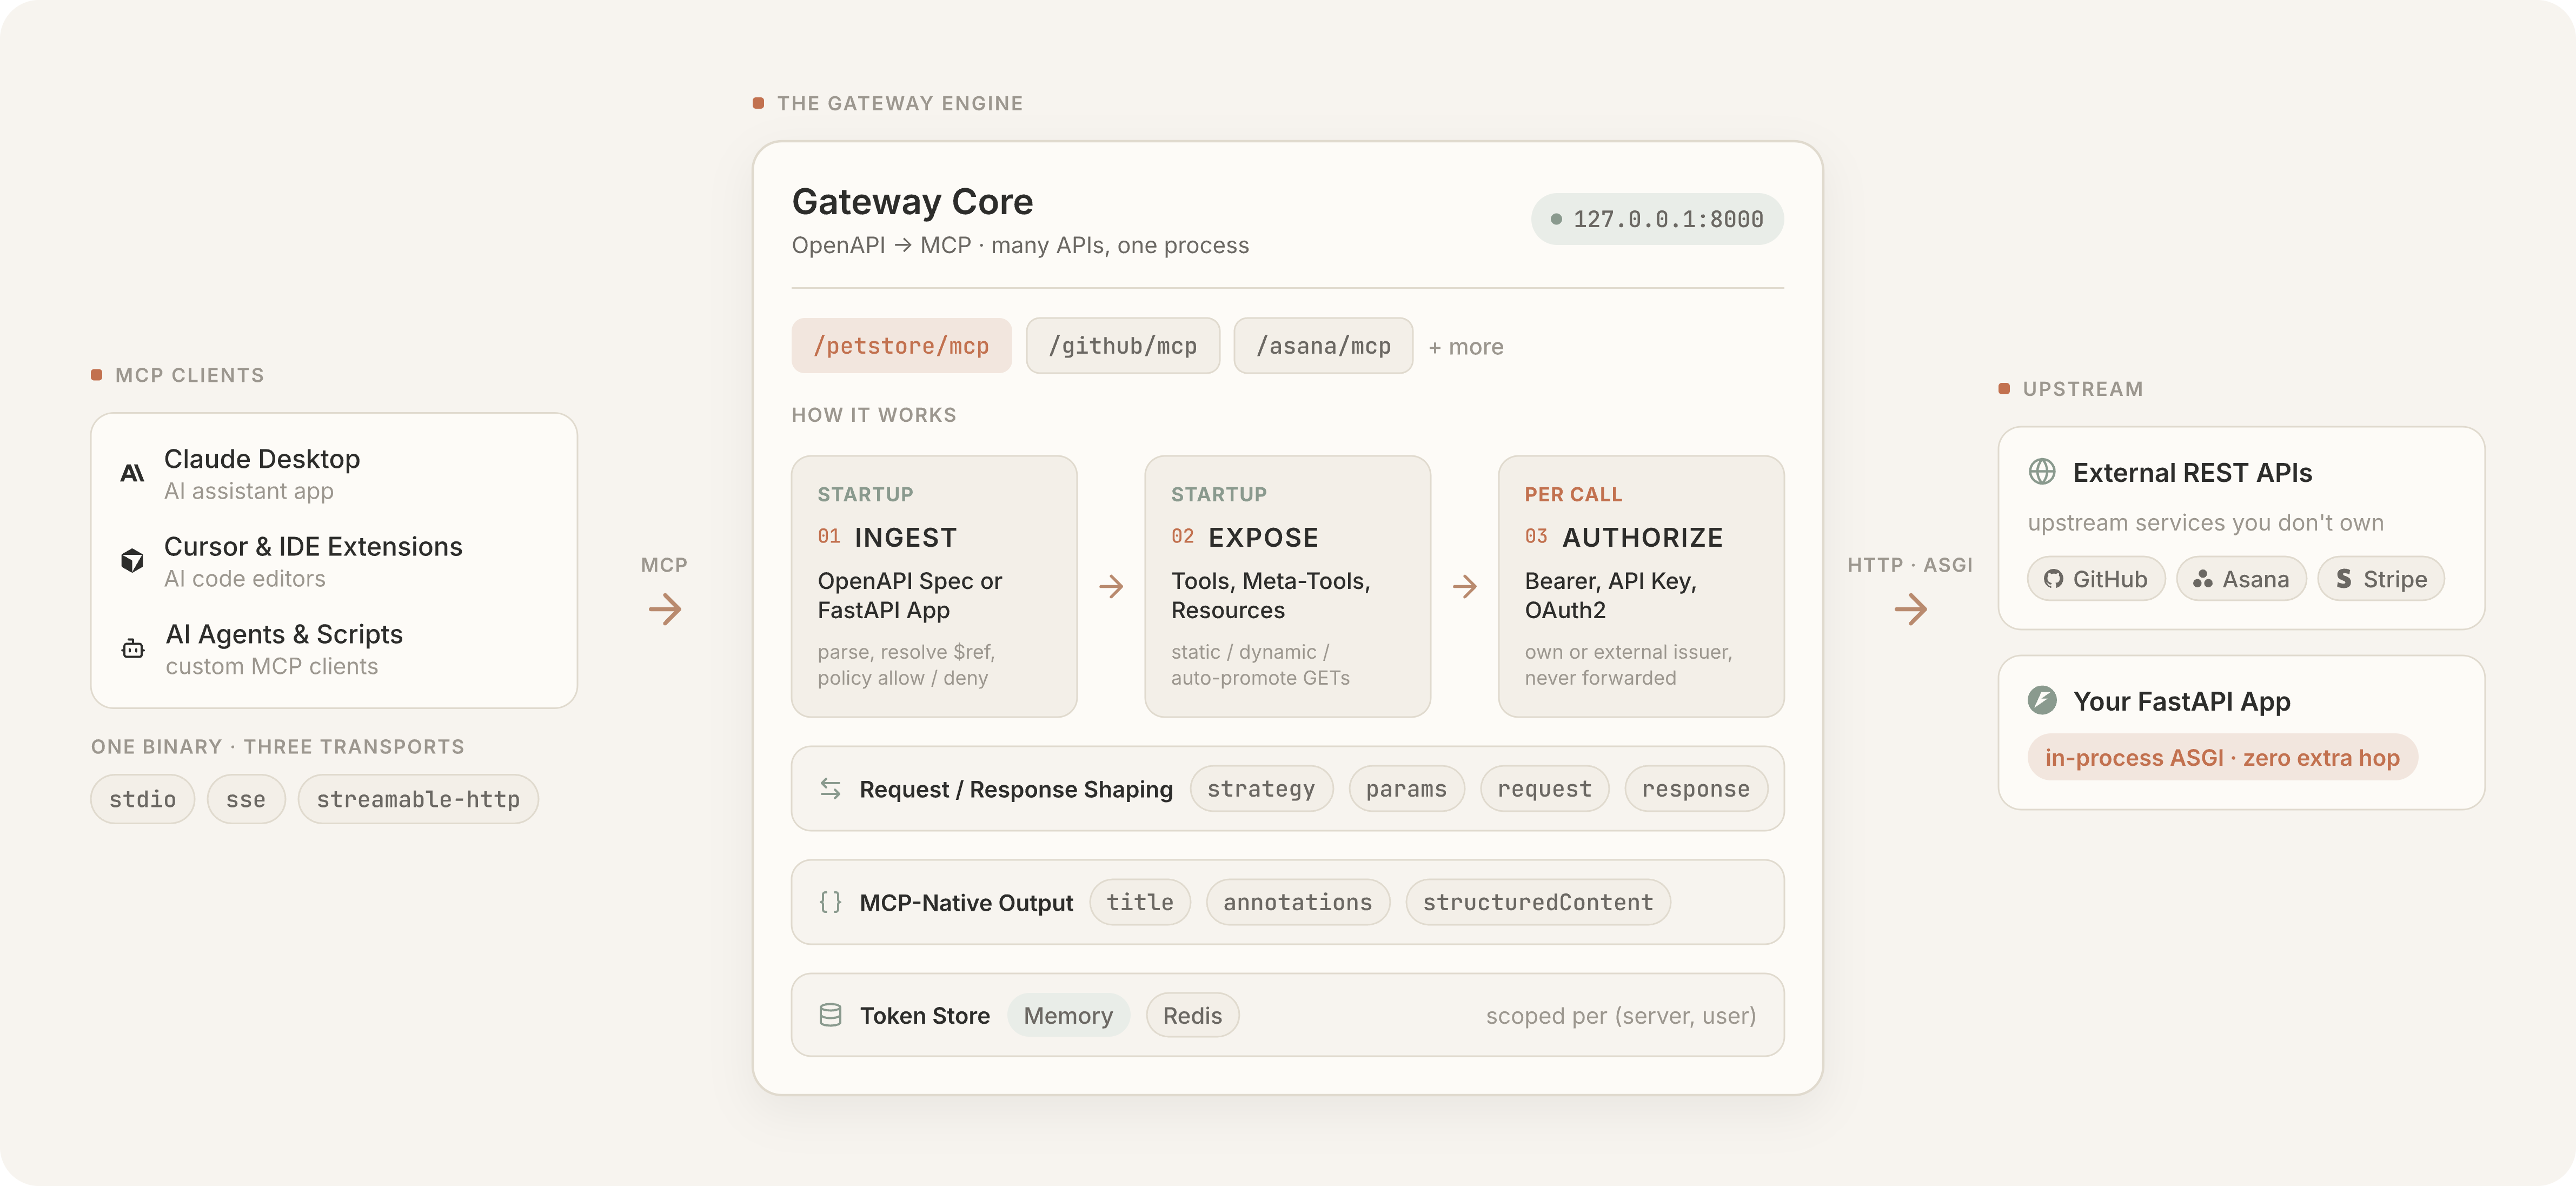2576x1186 pixels.
Task: Click the annotations output chip
Action: pos(1298,902)
